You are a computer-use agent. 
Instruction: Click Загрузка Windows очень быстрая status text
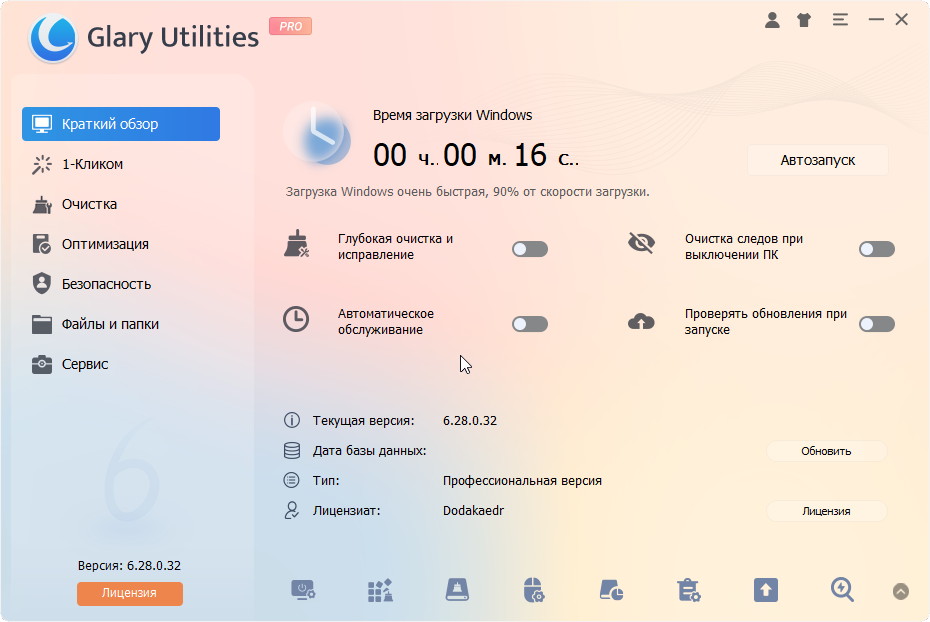click(467, 192)
